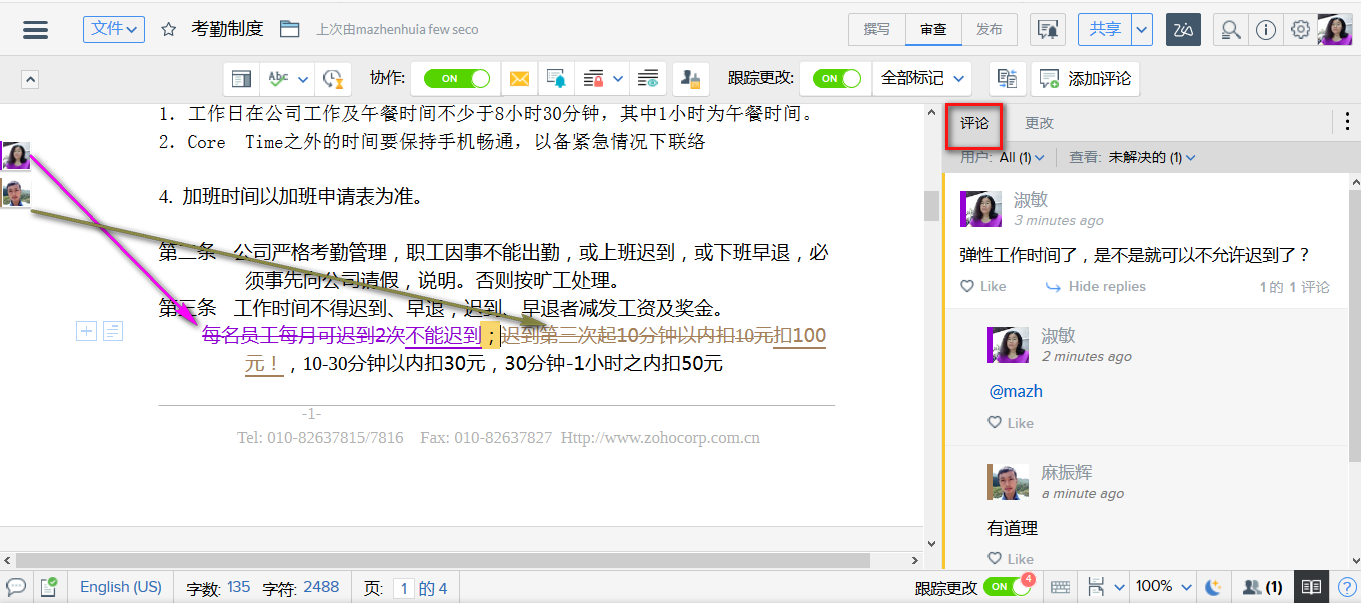Click 添加评论 to add a comment
1361x603 pixels.
pyautogui.click(x=1086, y=77)
